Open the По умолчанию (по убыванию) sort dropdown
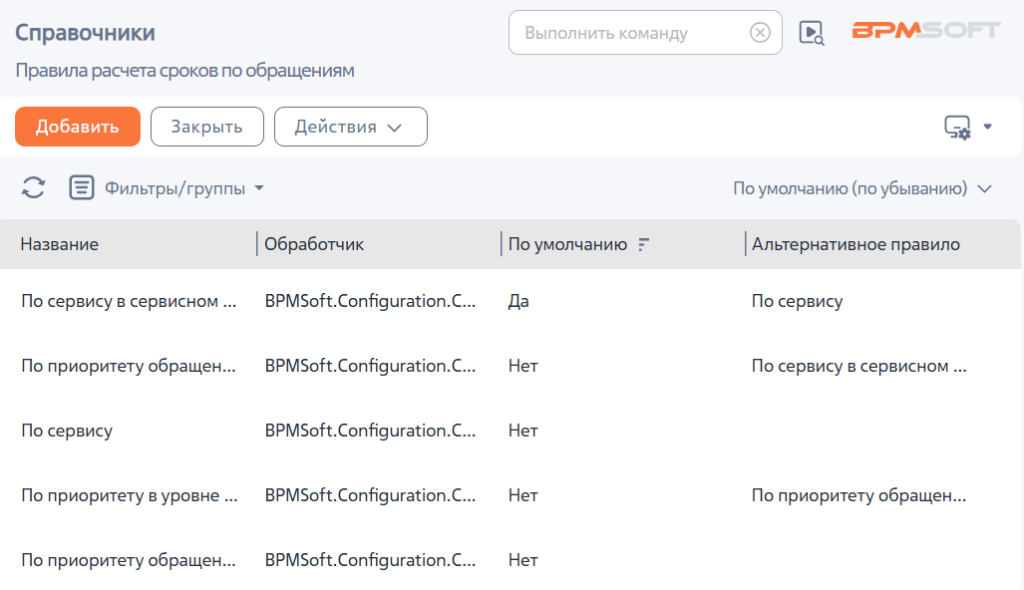The width and height of the screenshot is (1024, 590). [x=862, y=188]
